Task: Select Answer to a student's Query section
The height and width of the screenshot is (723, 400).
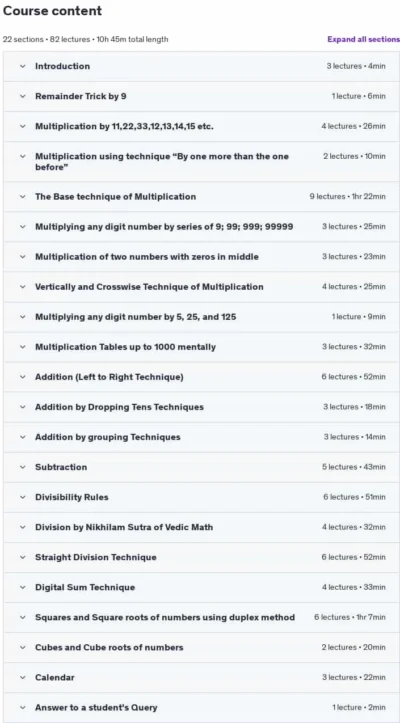Action: (x=202, y=707)
